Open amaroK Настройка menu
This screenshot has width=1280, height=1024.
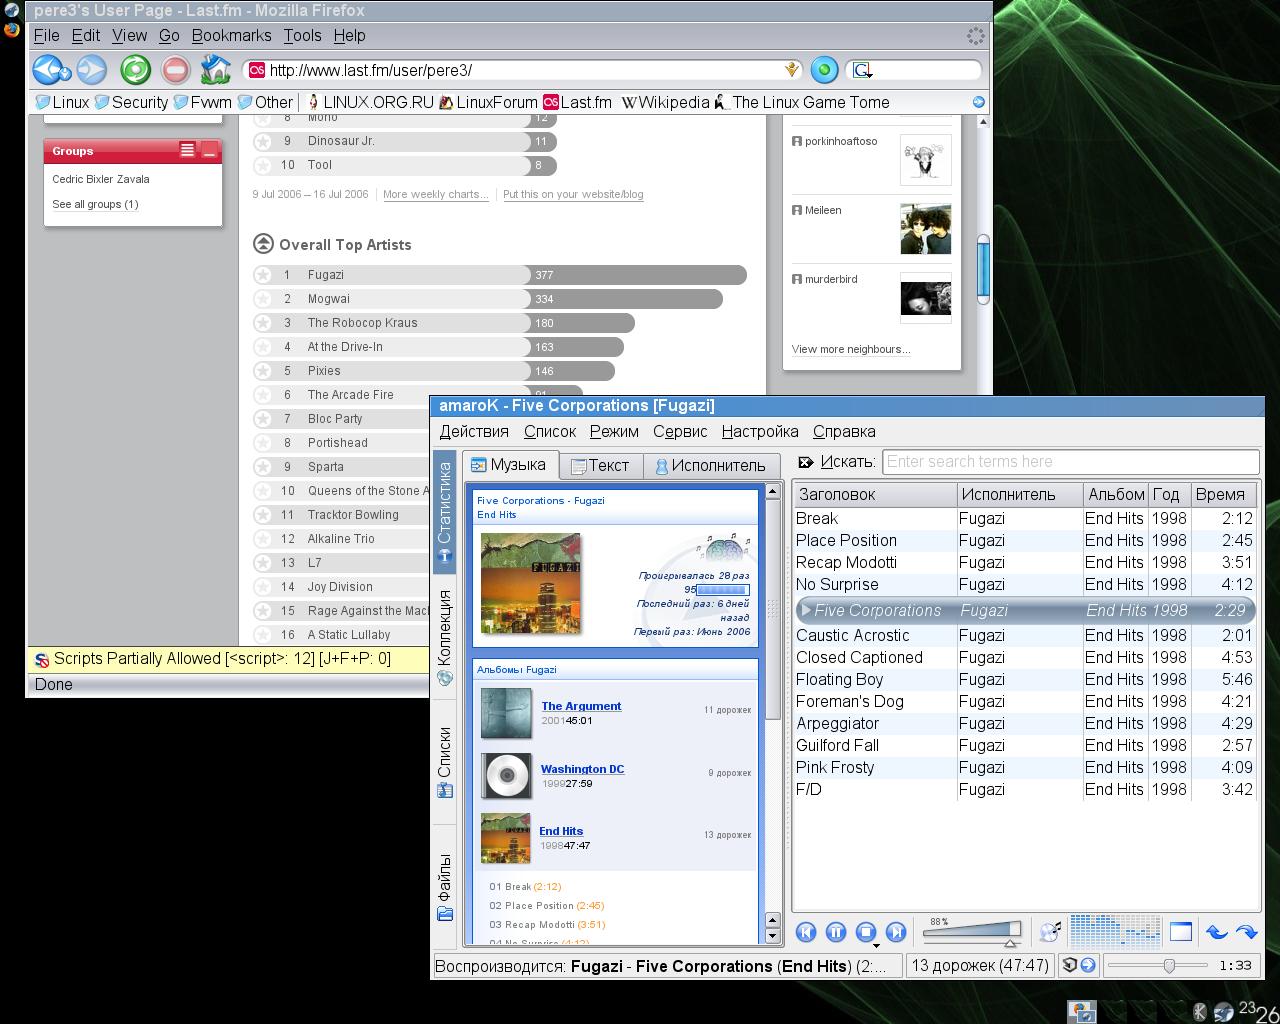[x=760, y=432]
